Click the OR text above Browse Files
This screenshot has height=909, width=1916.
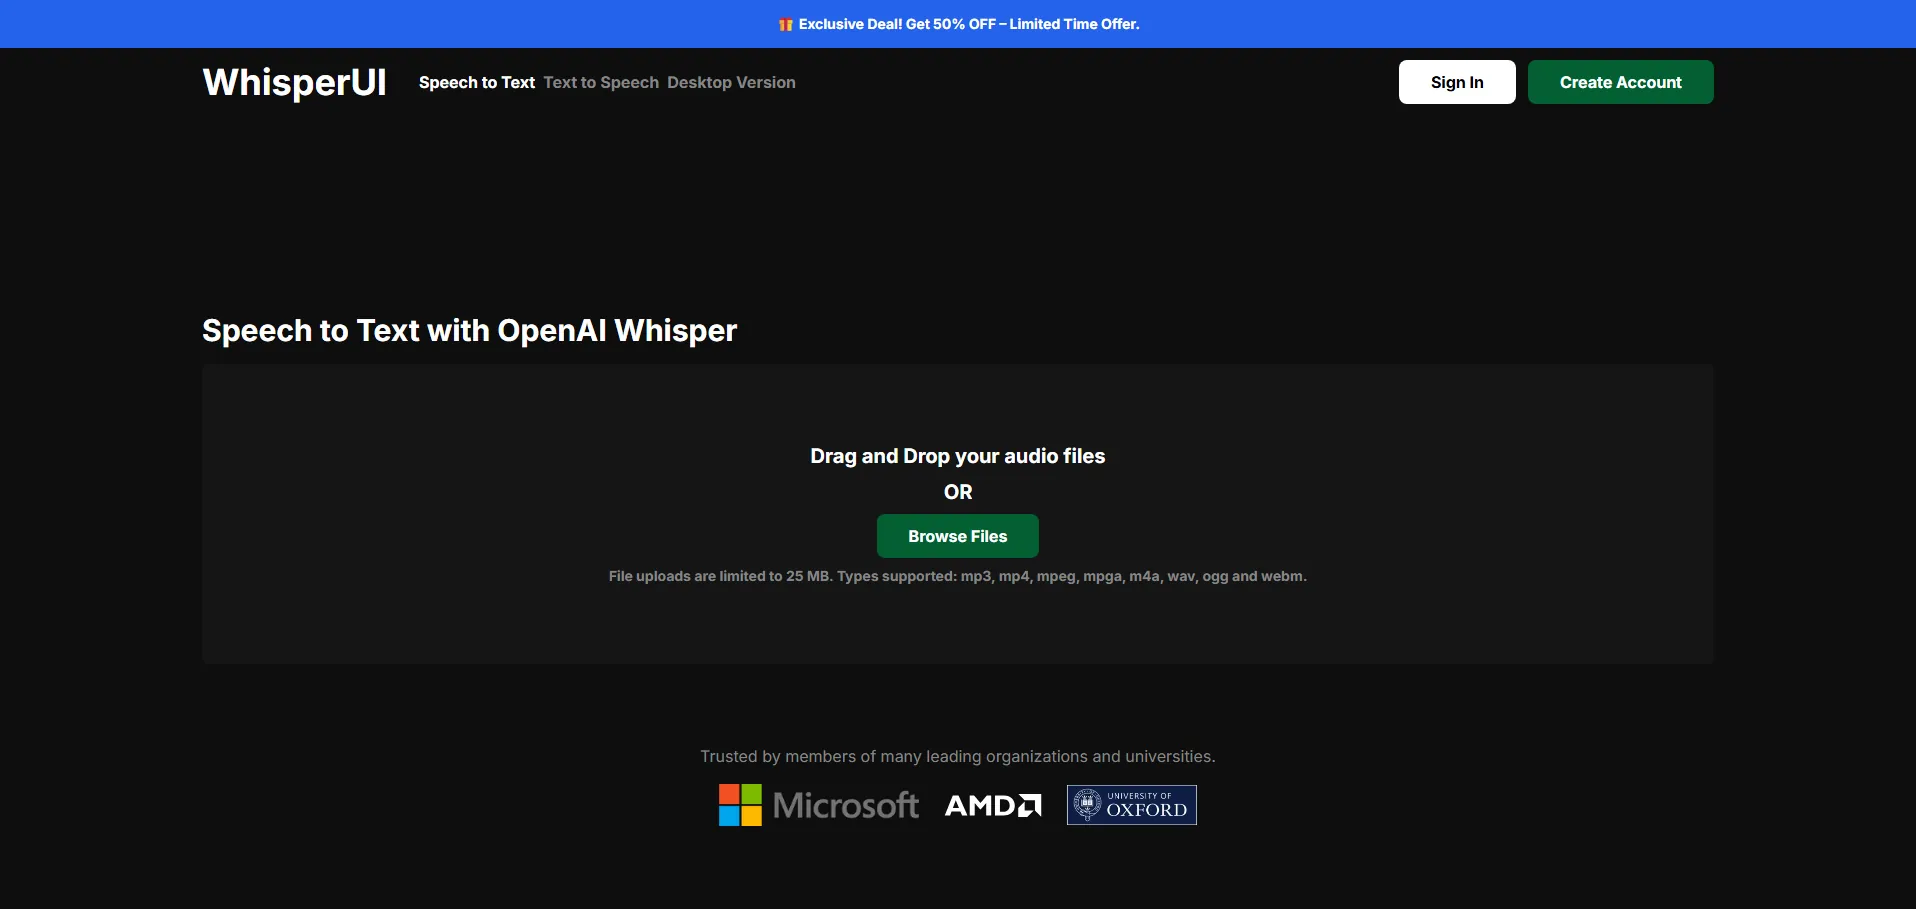tap(957, 492)
